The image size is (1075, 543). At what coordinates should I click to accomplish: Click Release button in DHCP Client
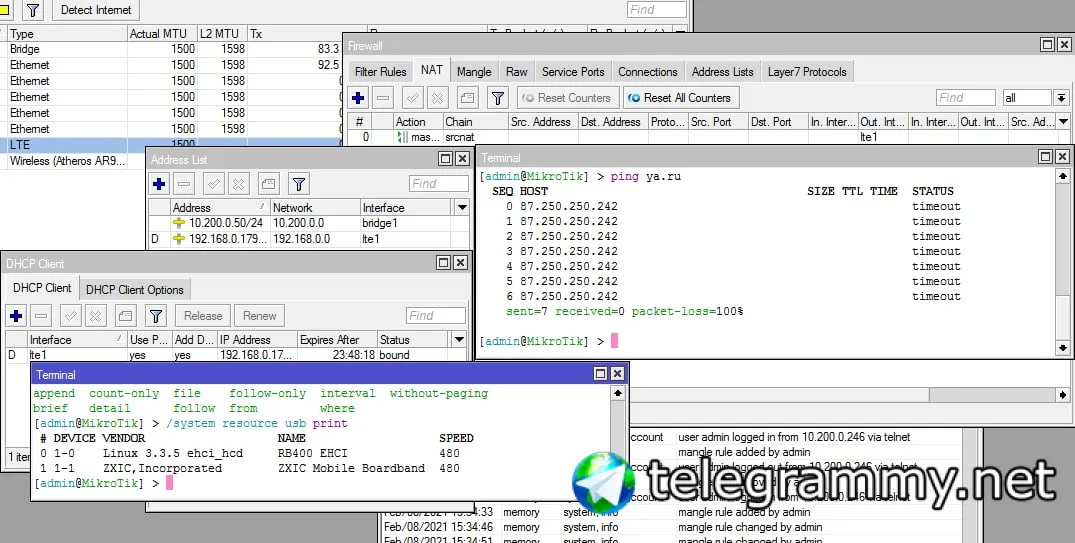(203, 316)
